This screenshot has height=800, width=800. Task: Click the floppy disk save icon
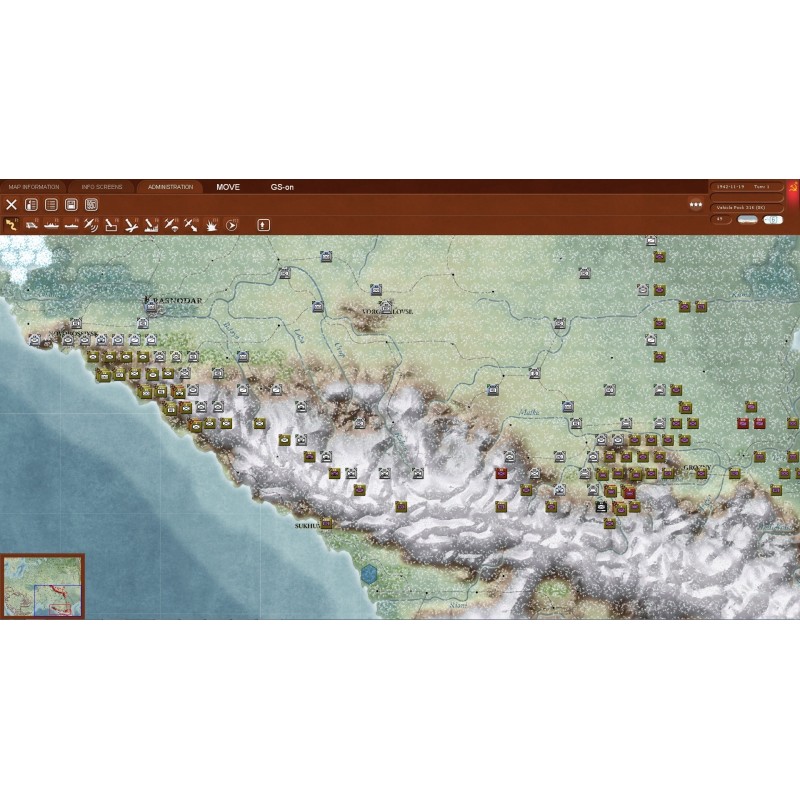pos(70,205)
